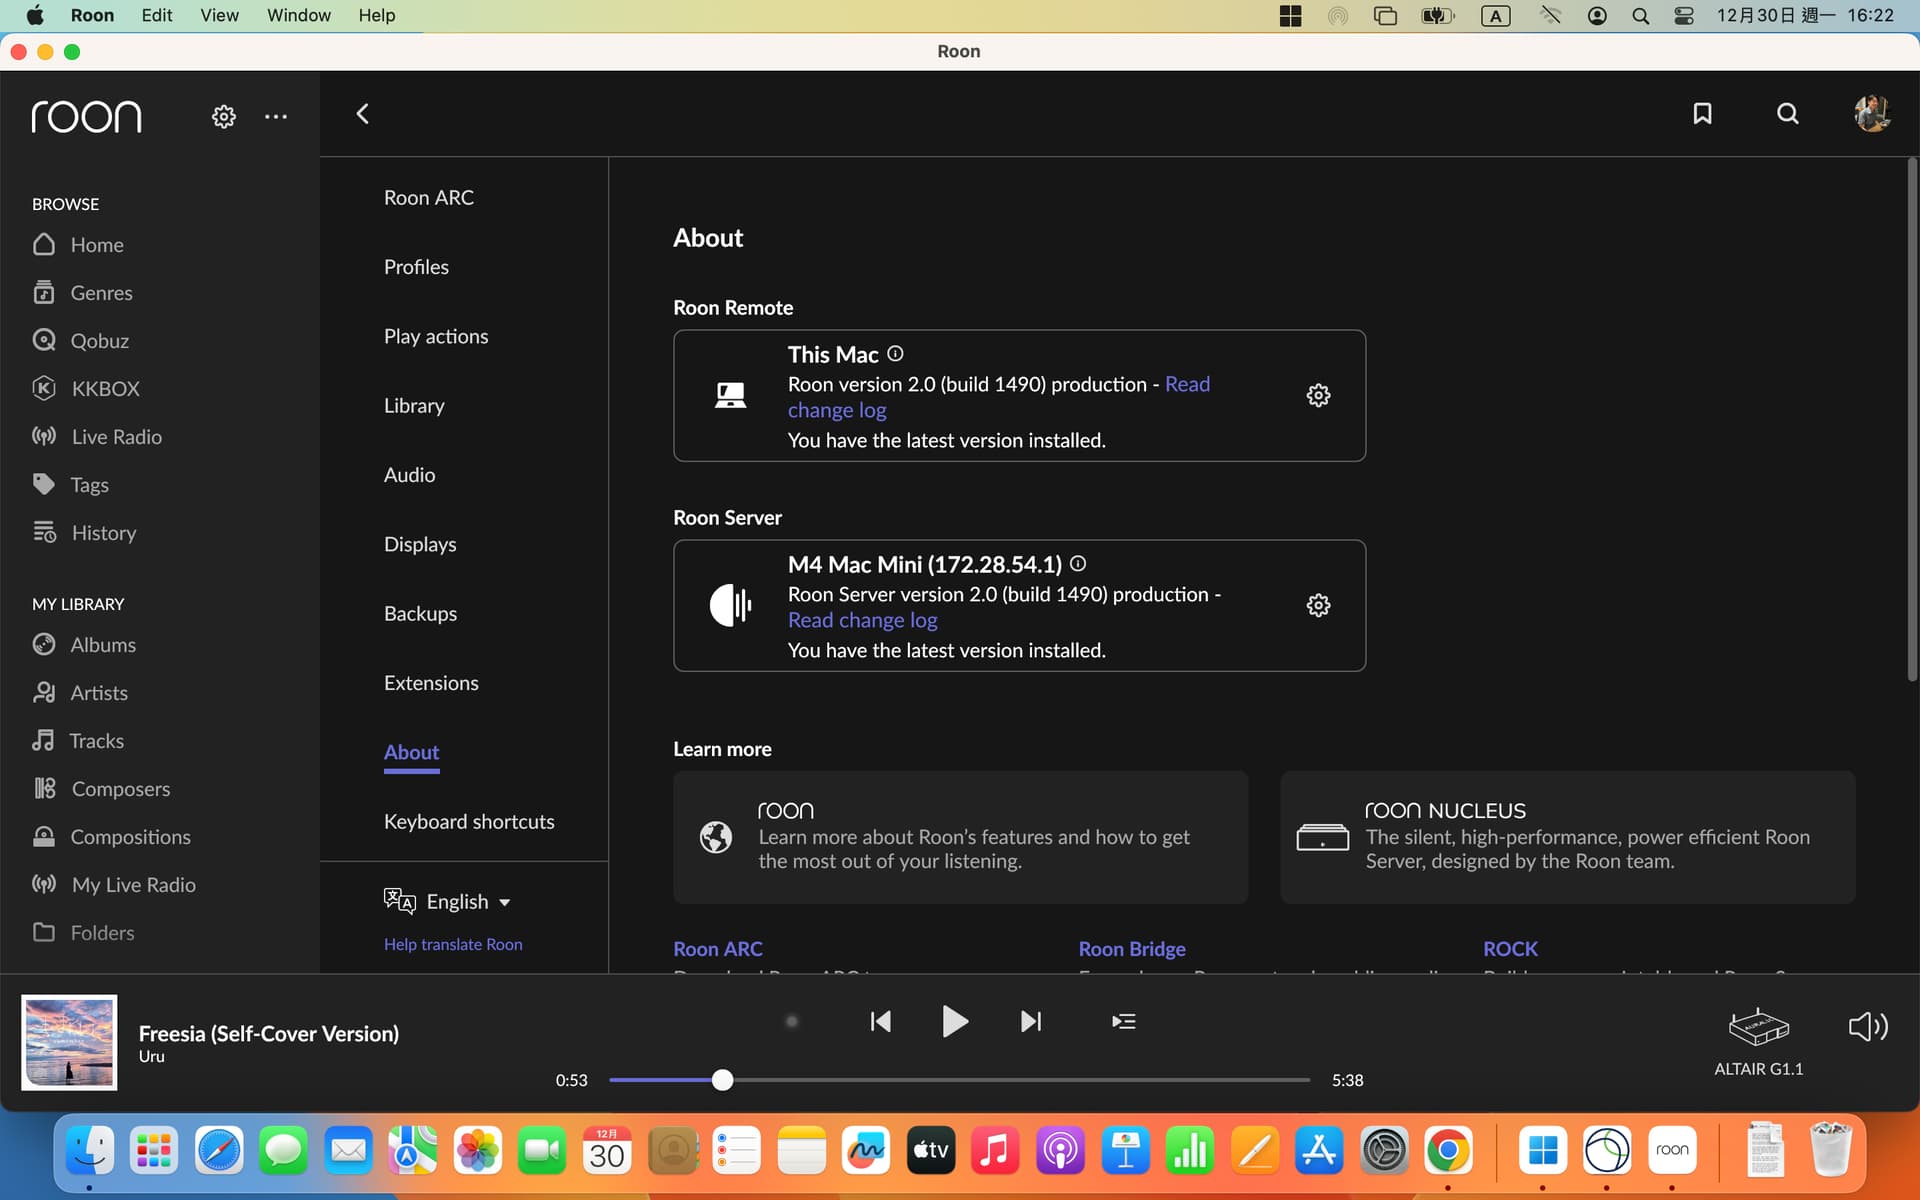Open the Roon Nucleus card
The height and width of the screenshot is (1200, 1920).
coord(1568,837)
